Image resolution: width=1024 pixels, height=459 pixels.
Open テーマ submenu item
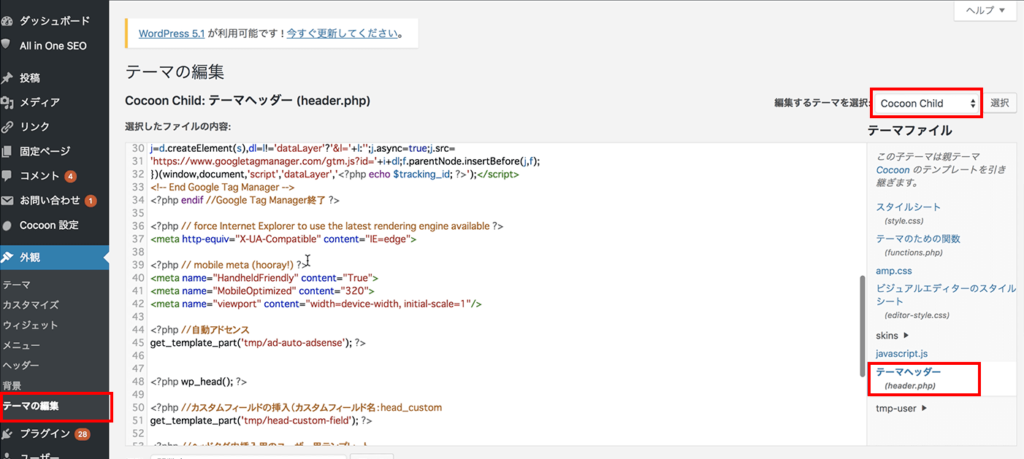[x=16, y=285]
